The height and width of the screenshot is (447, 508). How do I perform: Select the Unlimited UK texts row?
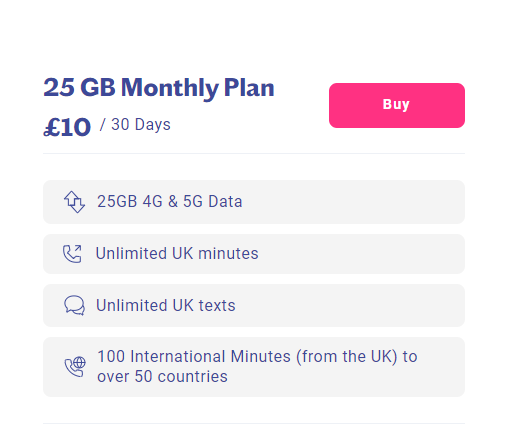tap(254, 305)
